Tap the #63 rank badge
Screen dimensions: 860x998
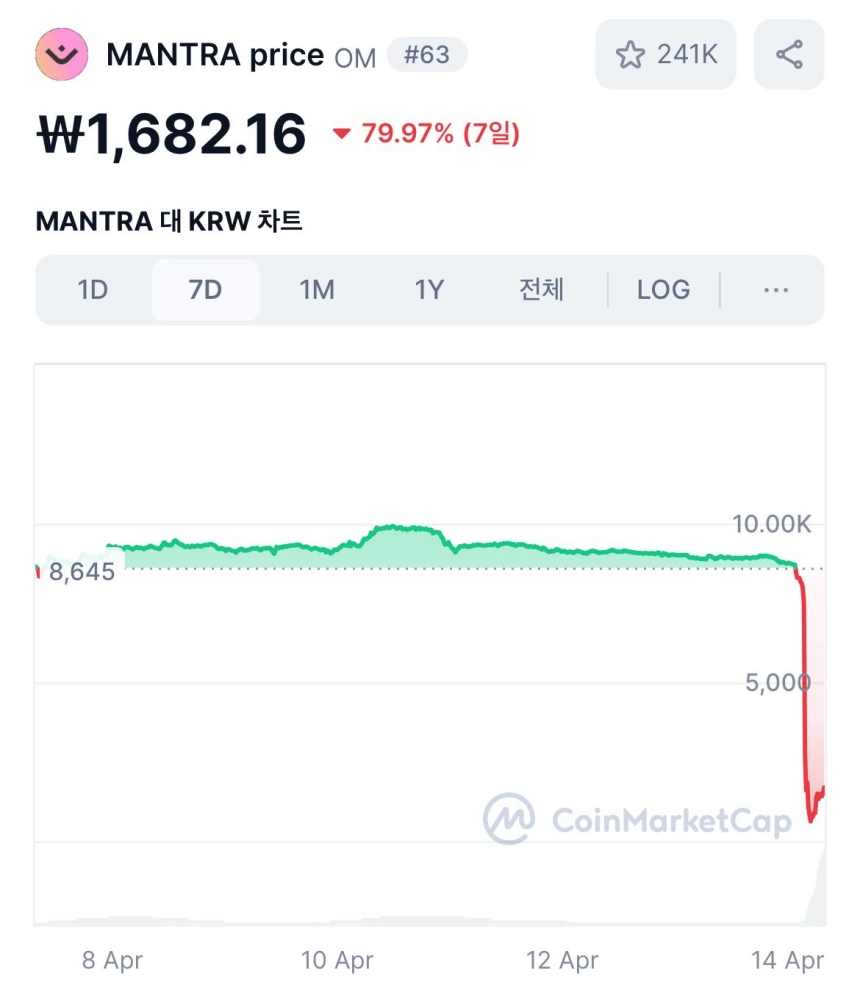(x=427, y=55)
